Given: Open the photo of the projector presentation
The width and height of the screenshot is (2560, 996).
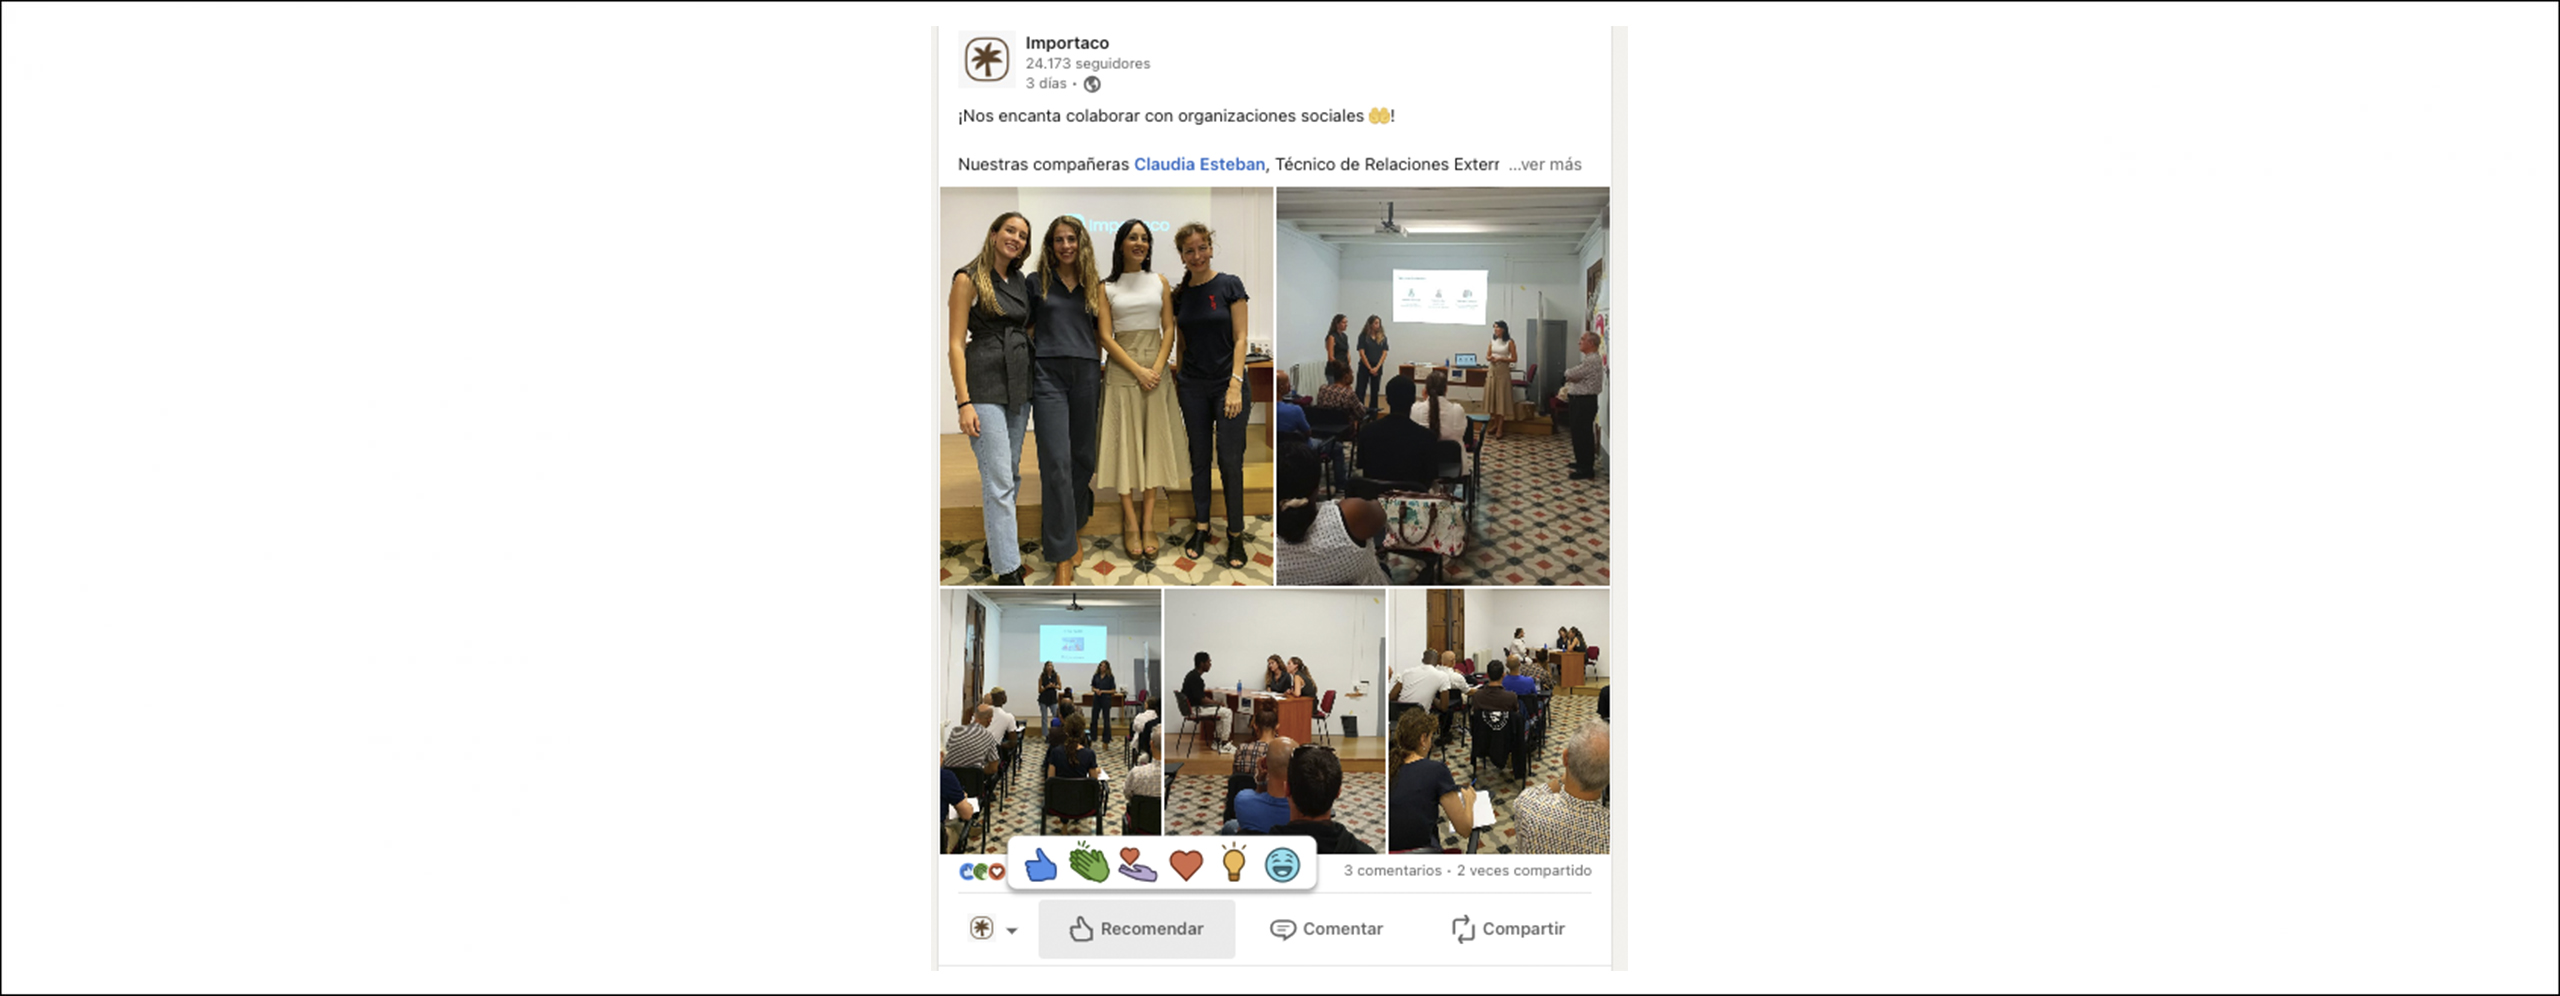Looking at the screenshot, I should click(x=1443, y=386).
